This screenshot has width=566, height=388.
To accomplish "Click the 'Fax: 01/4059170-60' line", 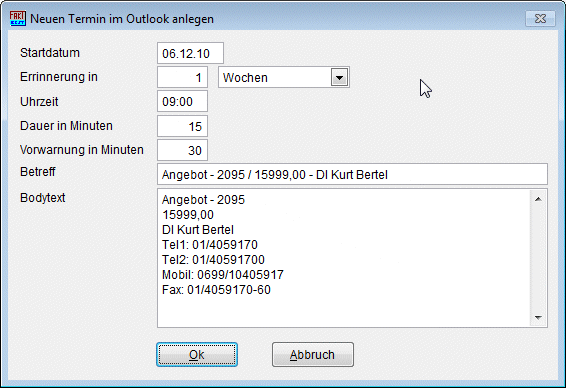I will [216, 290].
